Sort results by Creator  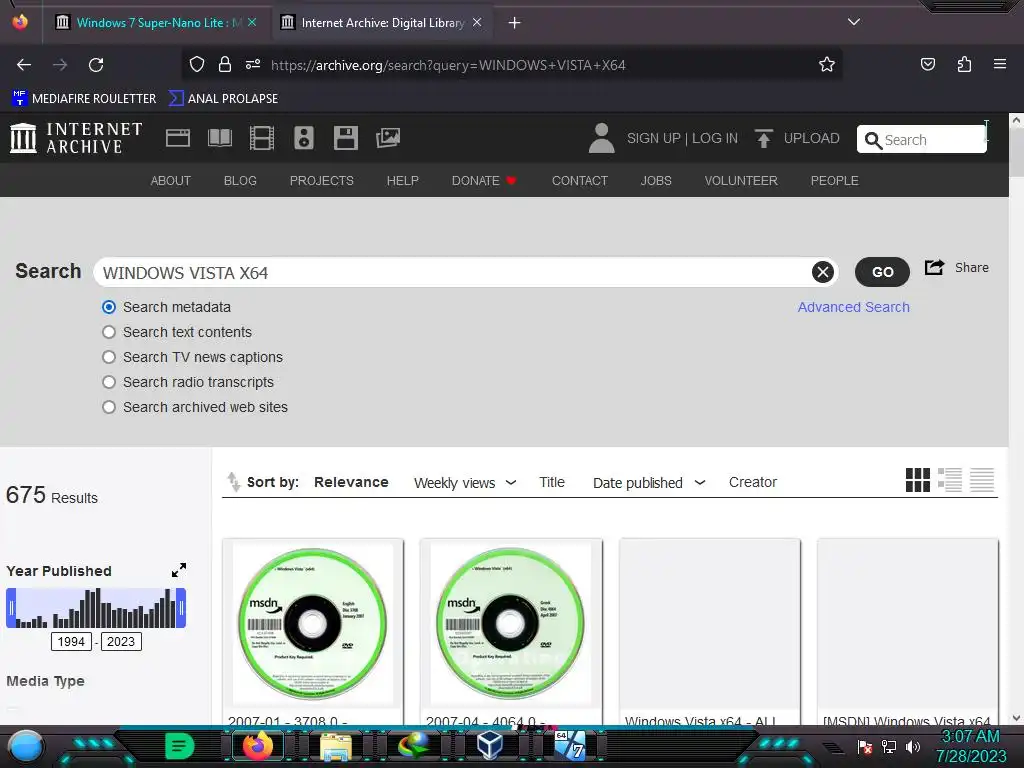tap(753, 482)
